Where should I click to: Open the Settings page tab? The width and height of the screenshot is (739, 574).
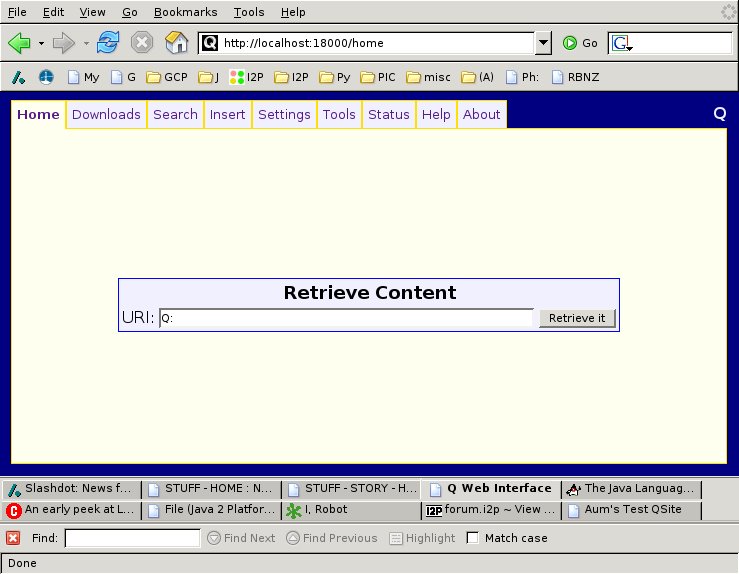(284, 114)
